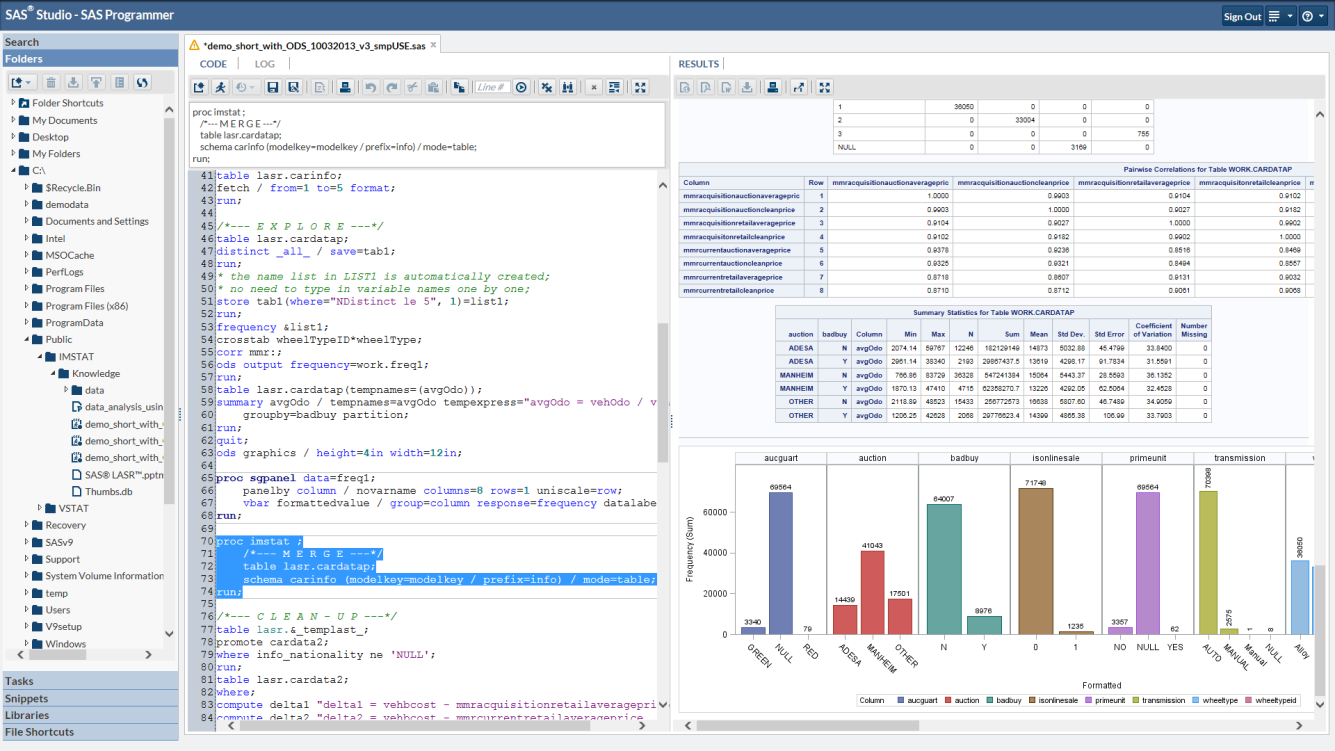Click the Run program running-man icon
This screenshot has height=751, width=1335.
(x=220, y=87)
